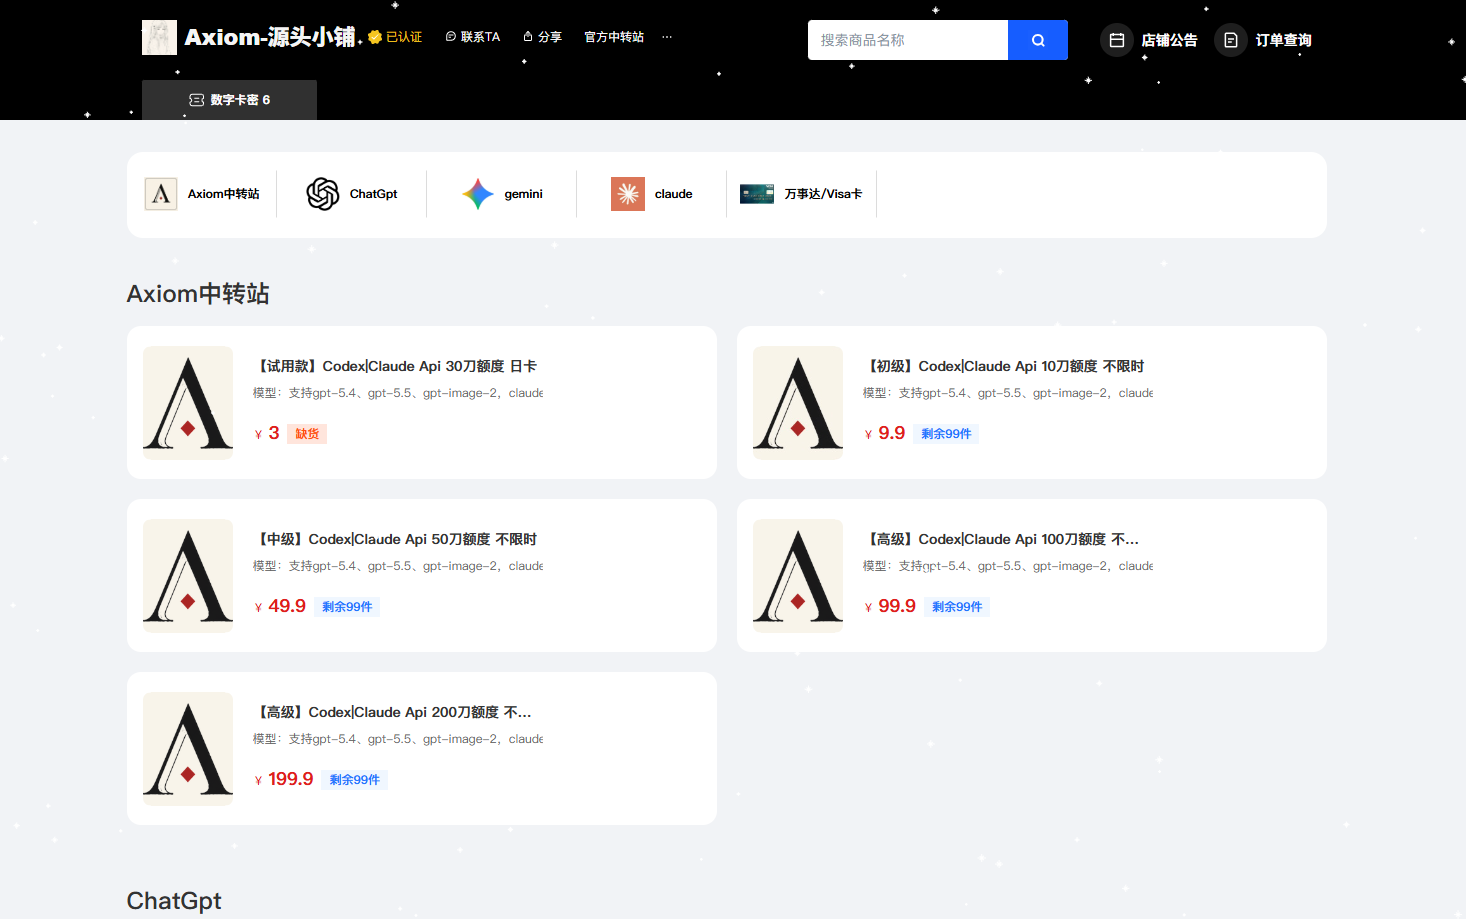Click the Gemini star logo icon
Viewport: 1466px width, 919px height.
point(478,194)
